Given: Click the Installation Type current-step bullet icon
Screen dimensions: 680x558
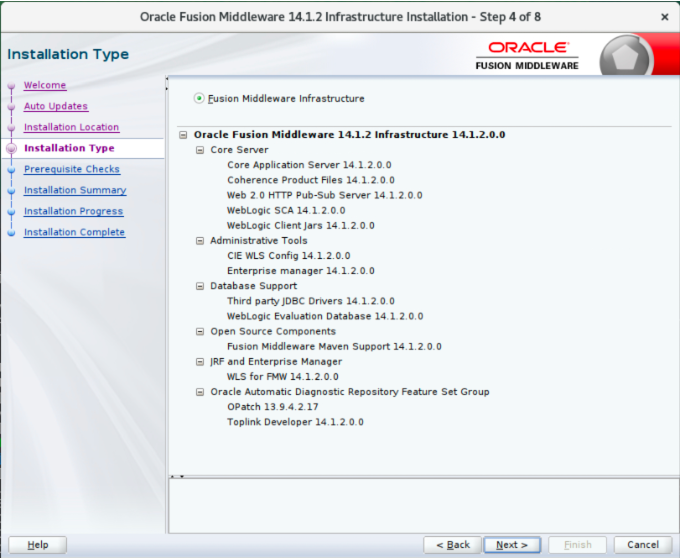Looking at the screenshot, I should (x=12, y=149).
